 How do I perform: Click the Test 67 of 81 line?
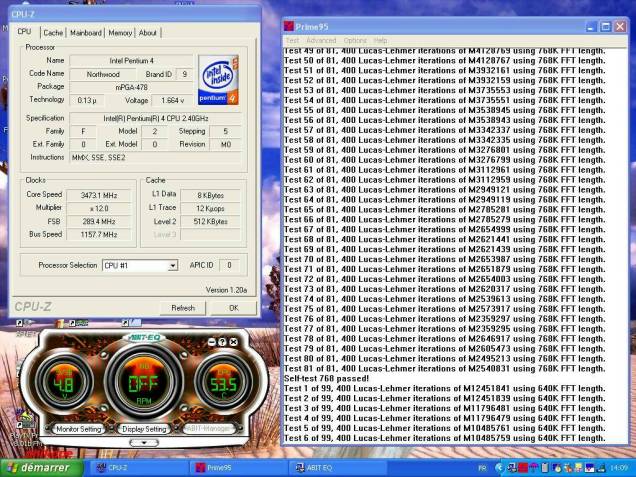445,230
